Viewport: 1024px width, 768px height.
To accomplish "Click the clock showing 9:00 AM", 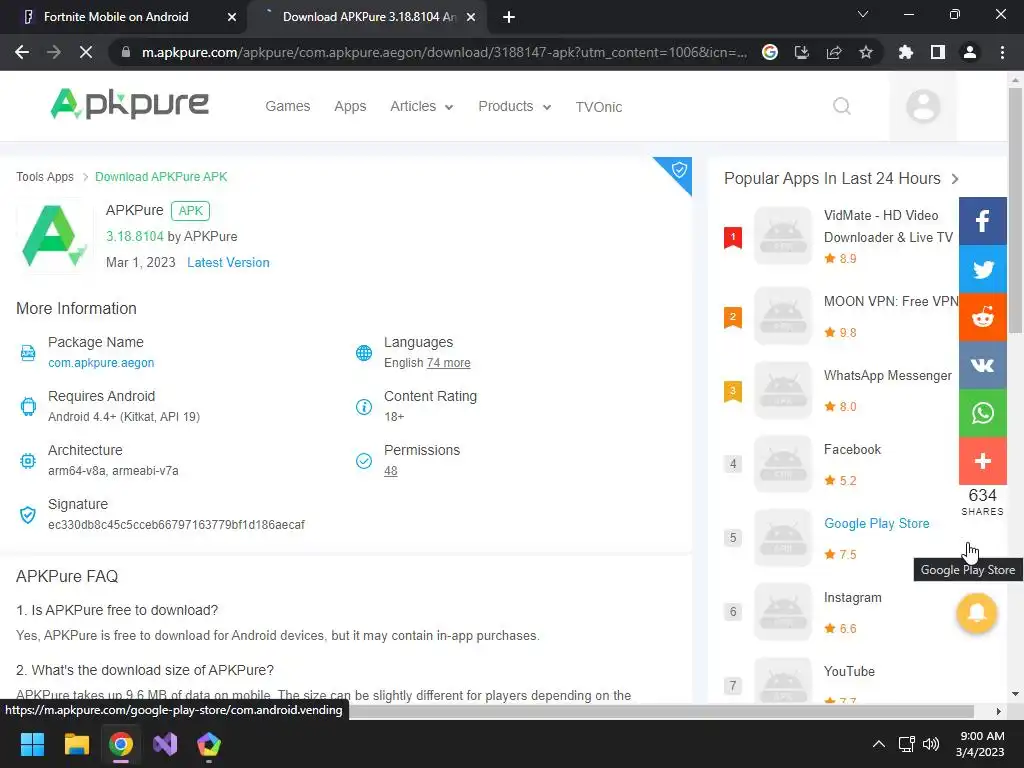I will coord(980,736).
